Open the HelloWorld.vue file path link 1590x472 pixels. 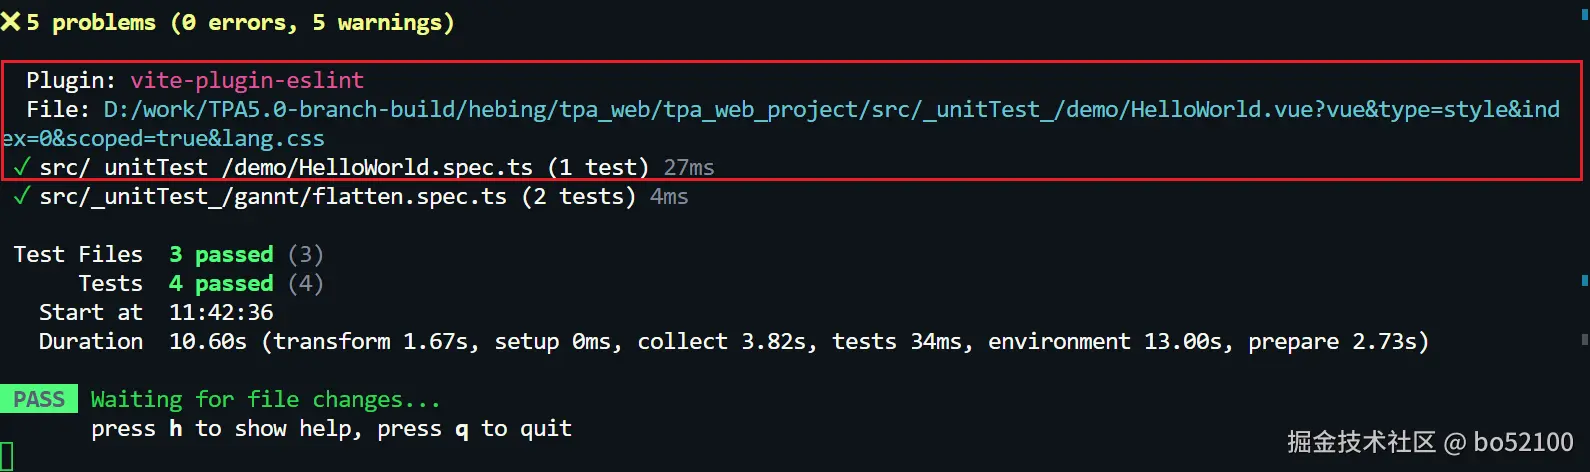(830, 110)
